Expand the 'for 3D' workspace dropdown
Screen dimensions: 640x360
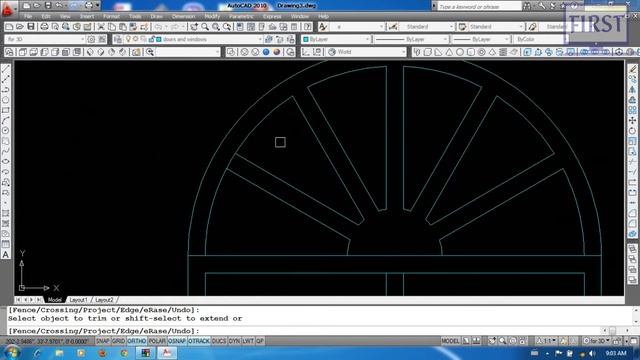click(x=45, y=39)
